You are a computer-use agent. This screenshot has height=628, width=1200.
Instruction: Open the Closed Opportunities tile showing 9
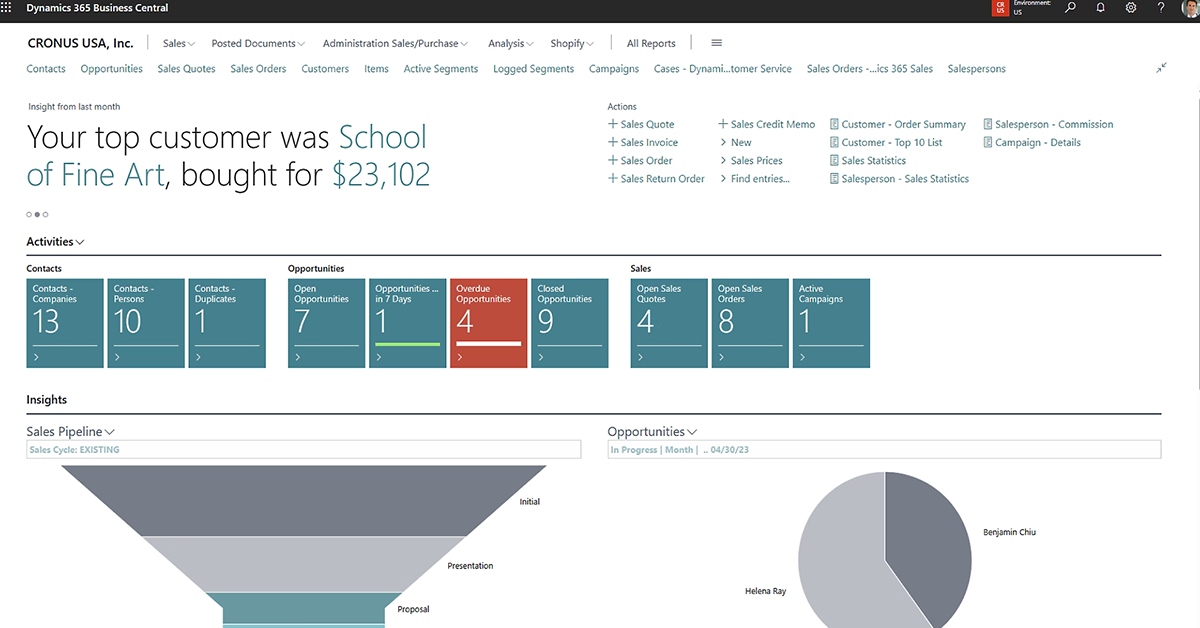570,323
